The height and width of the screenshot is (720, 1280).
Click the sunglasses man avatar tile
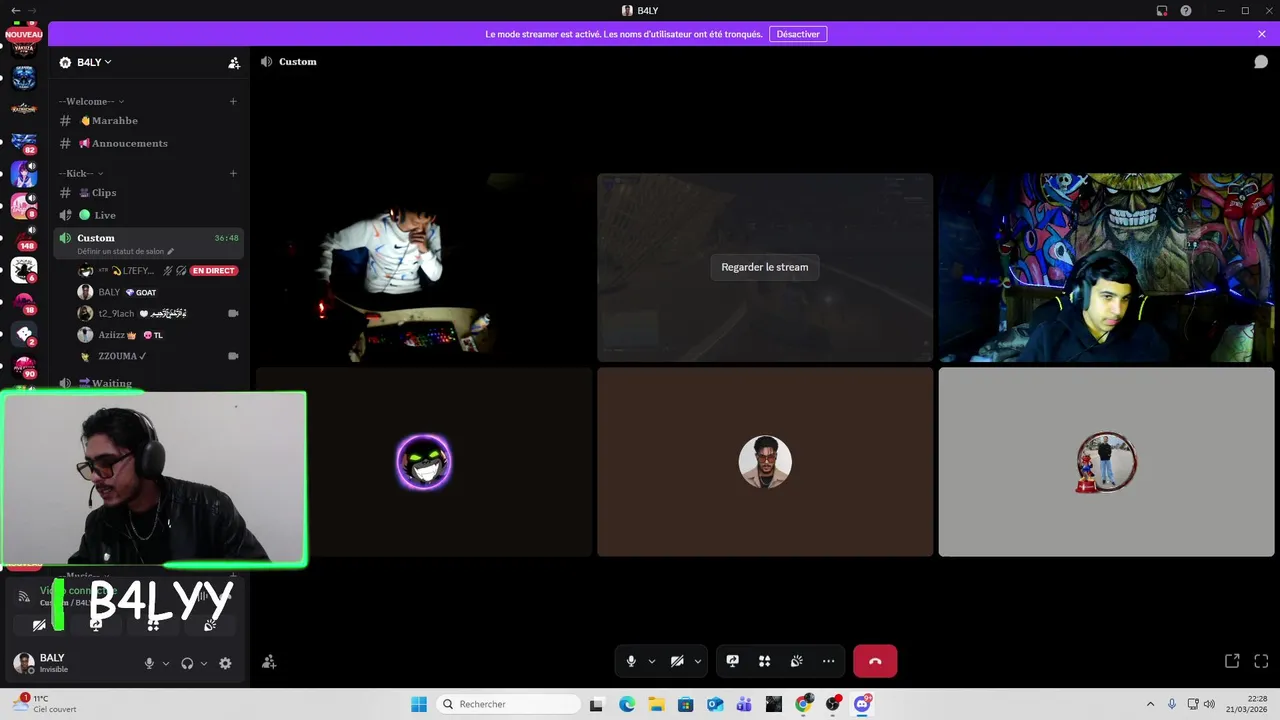pos(765,462)
